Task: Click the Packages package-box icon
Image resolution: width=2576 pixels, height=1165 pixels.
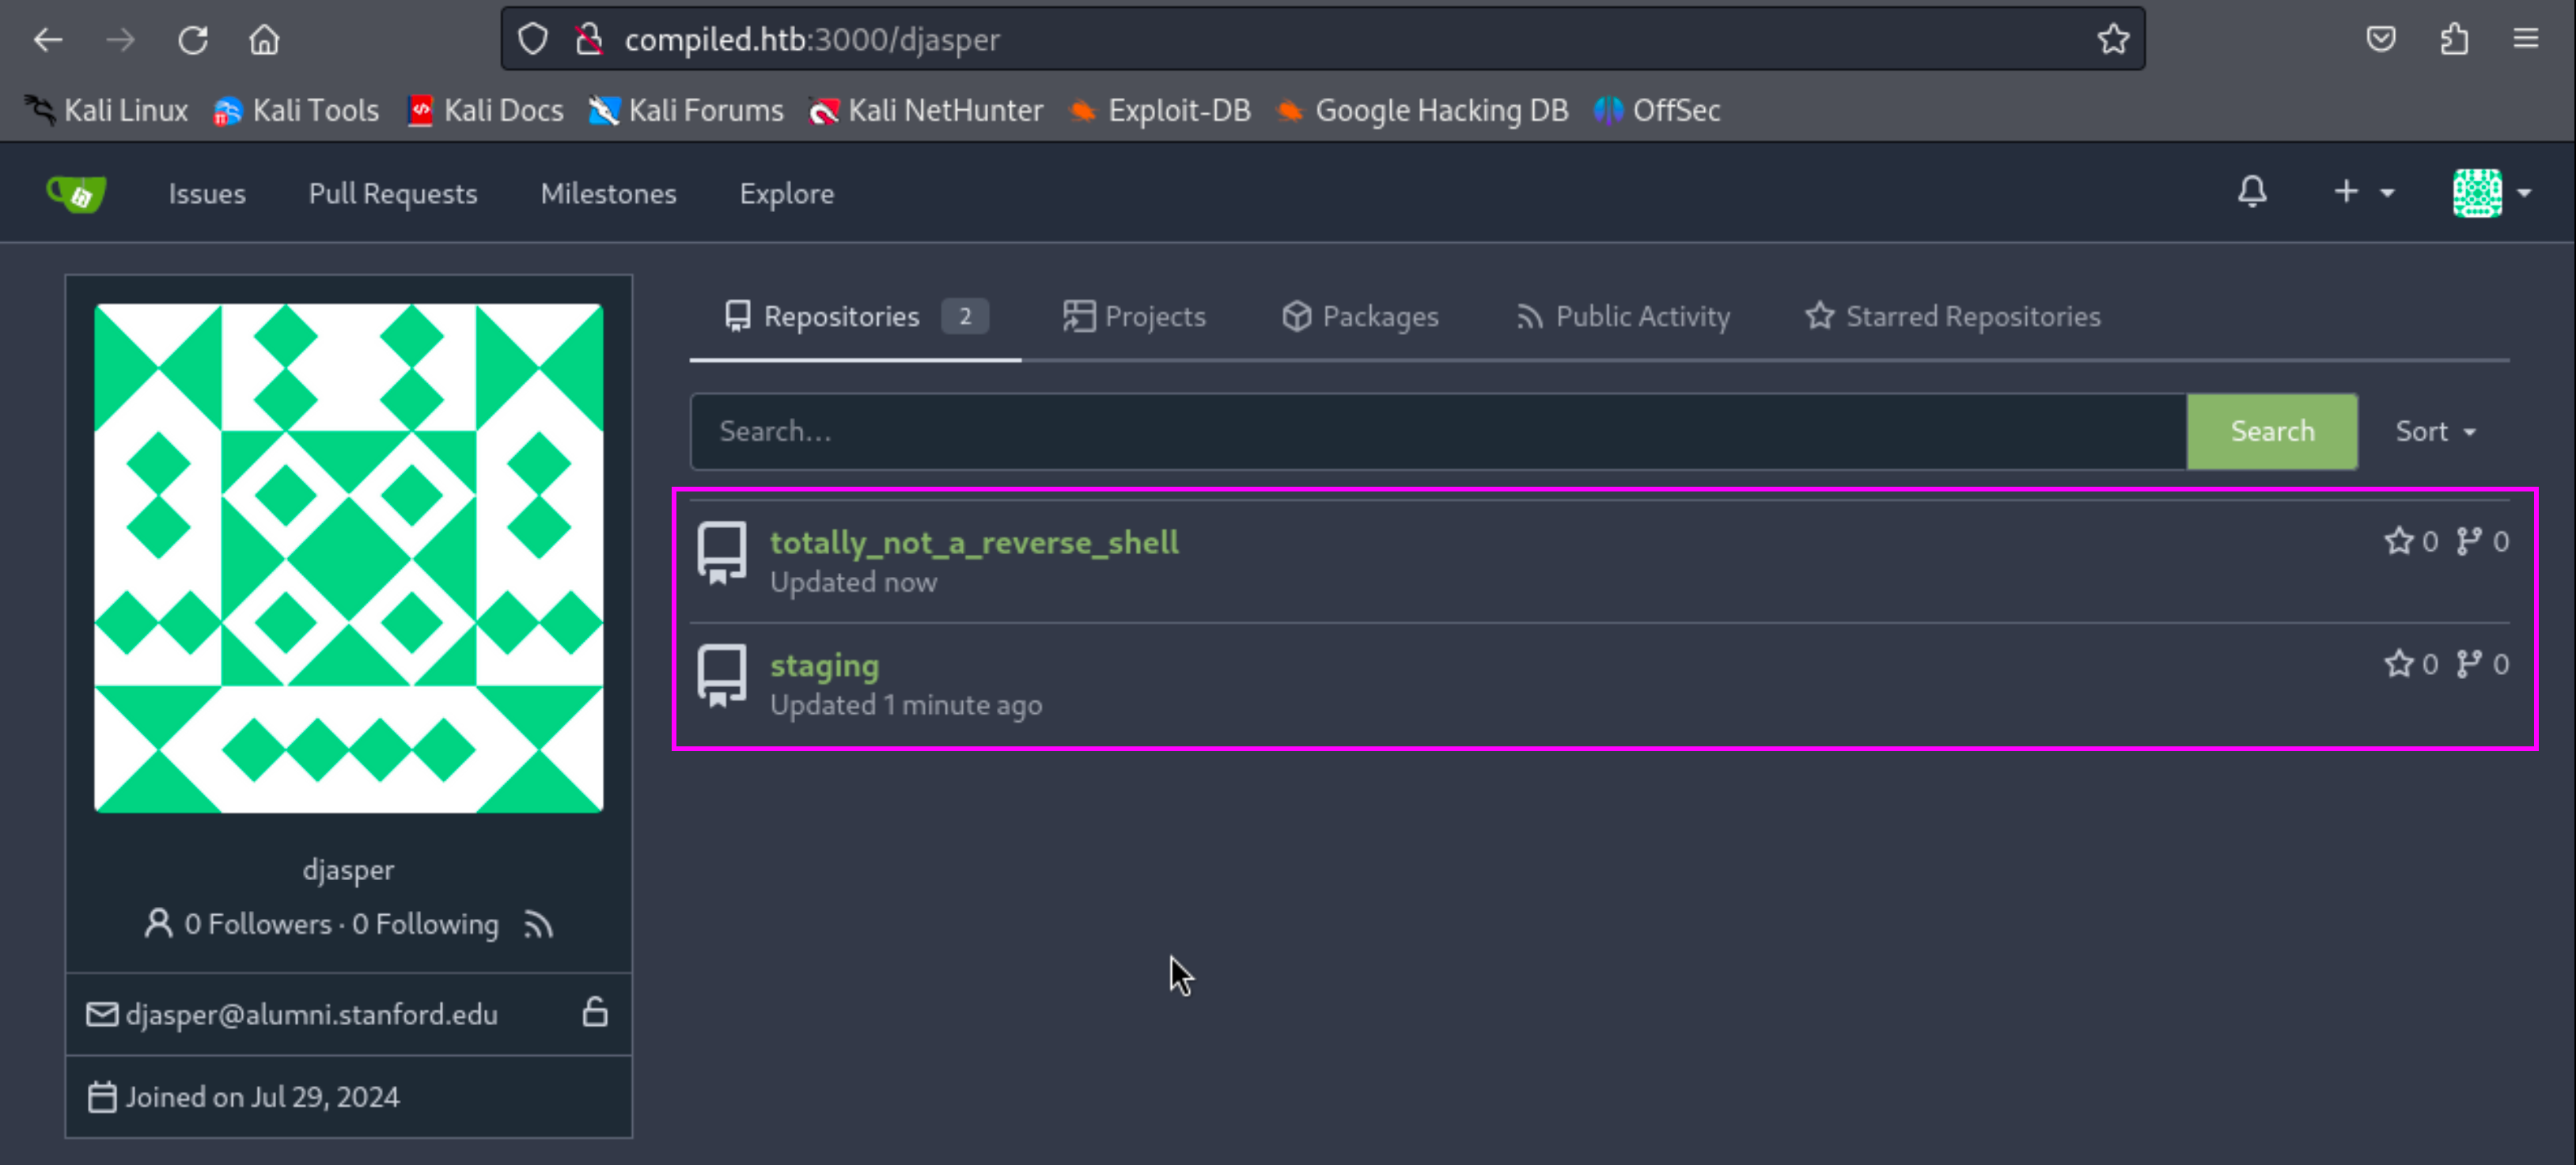Action: pyautogui.click(x=1296, y=316)
